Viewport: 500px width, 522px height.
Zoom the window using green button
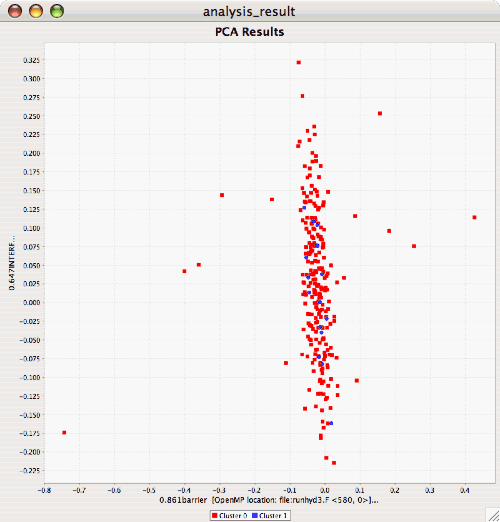coord(57,11)
